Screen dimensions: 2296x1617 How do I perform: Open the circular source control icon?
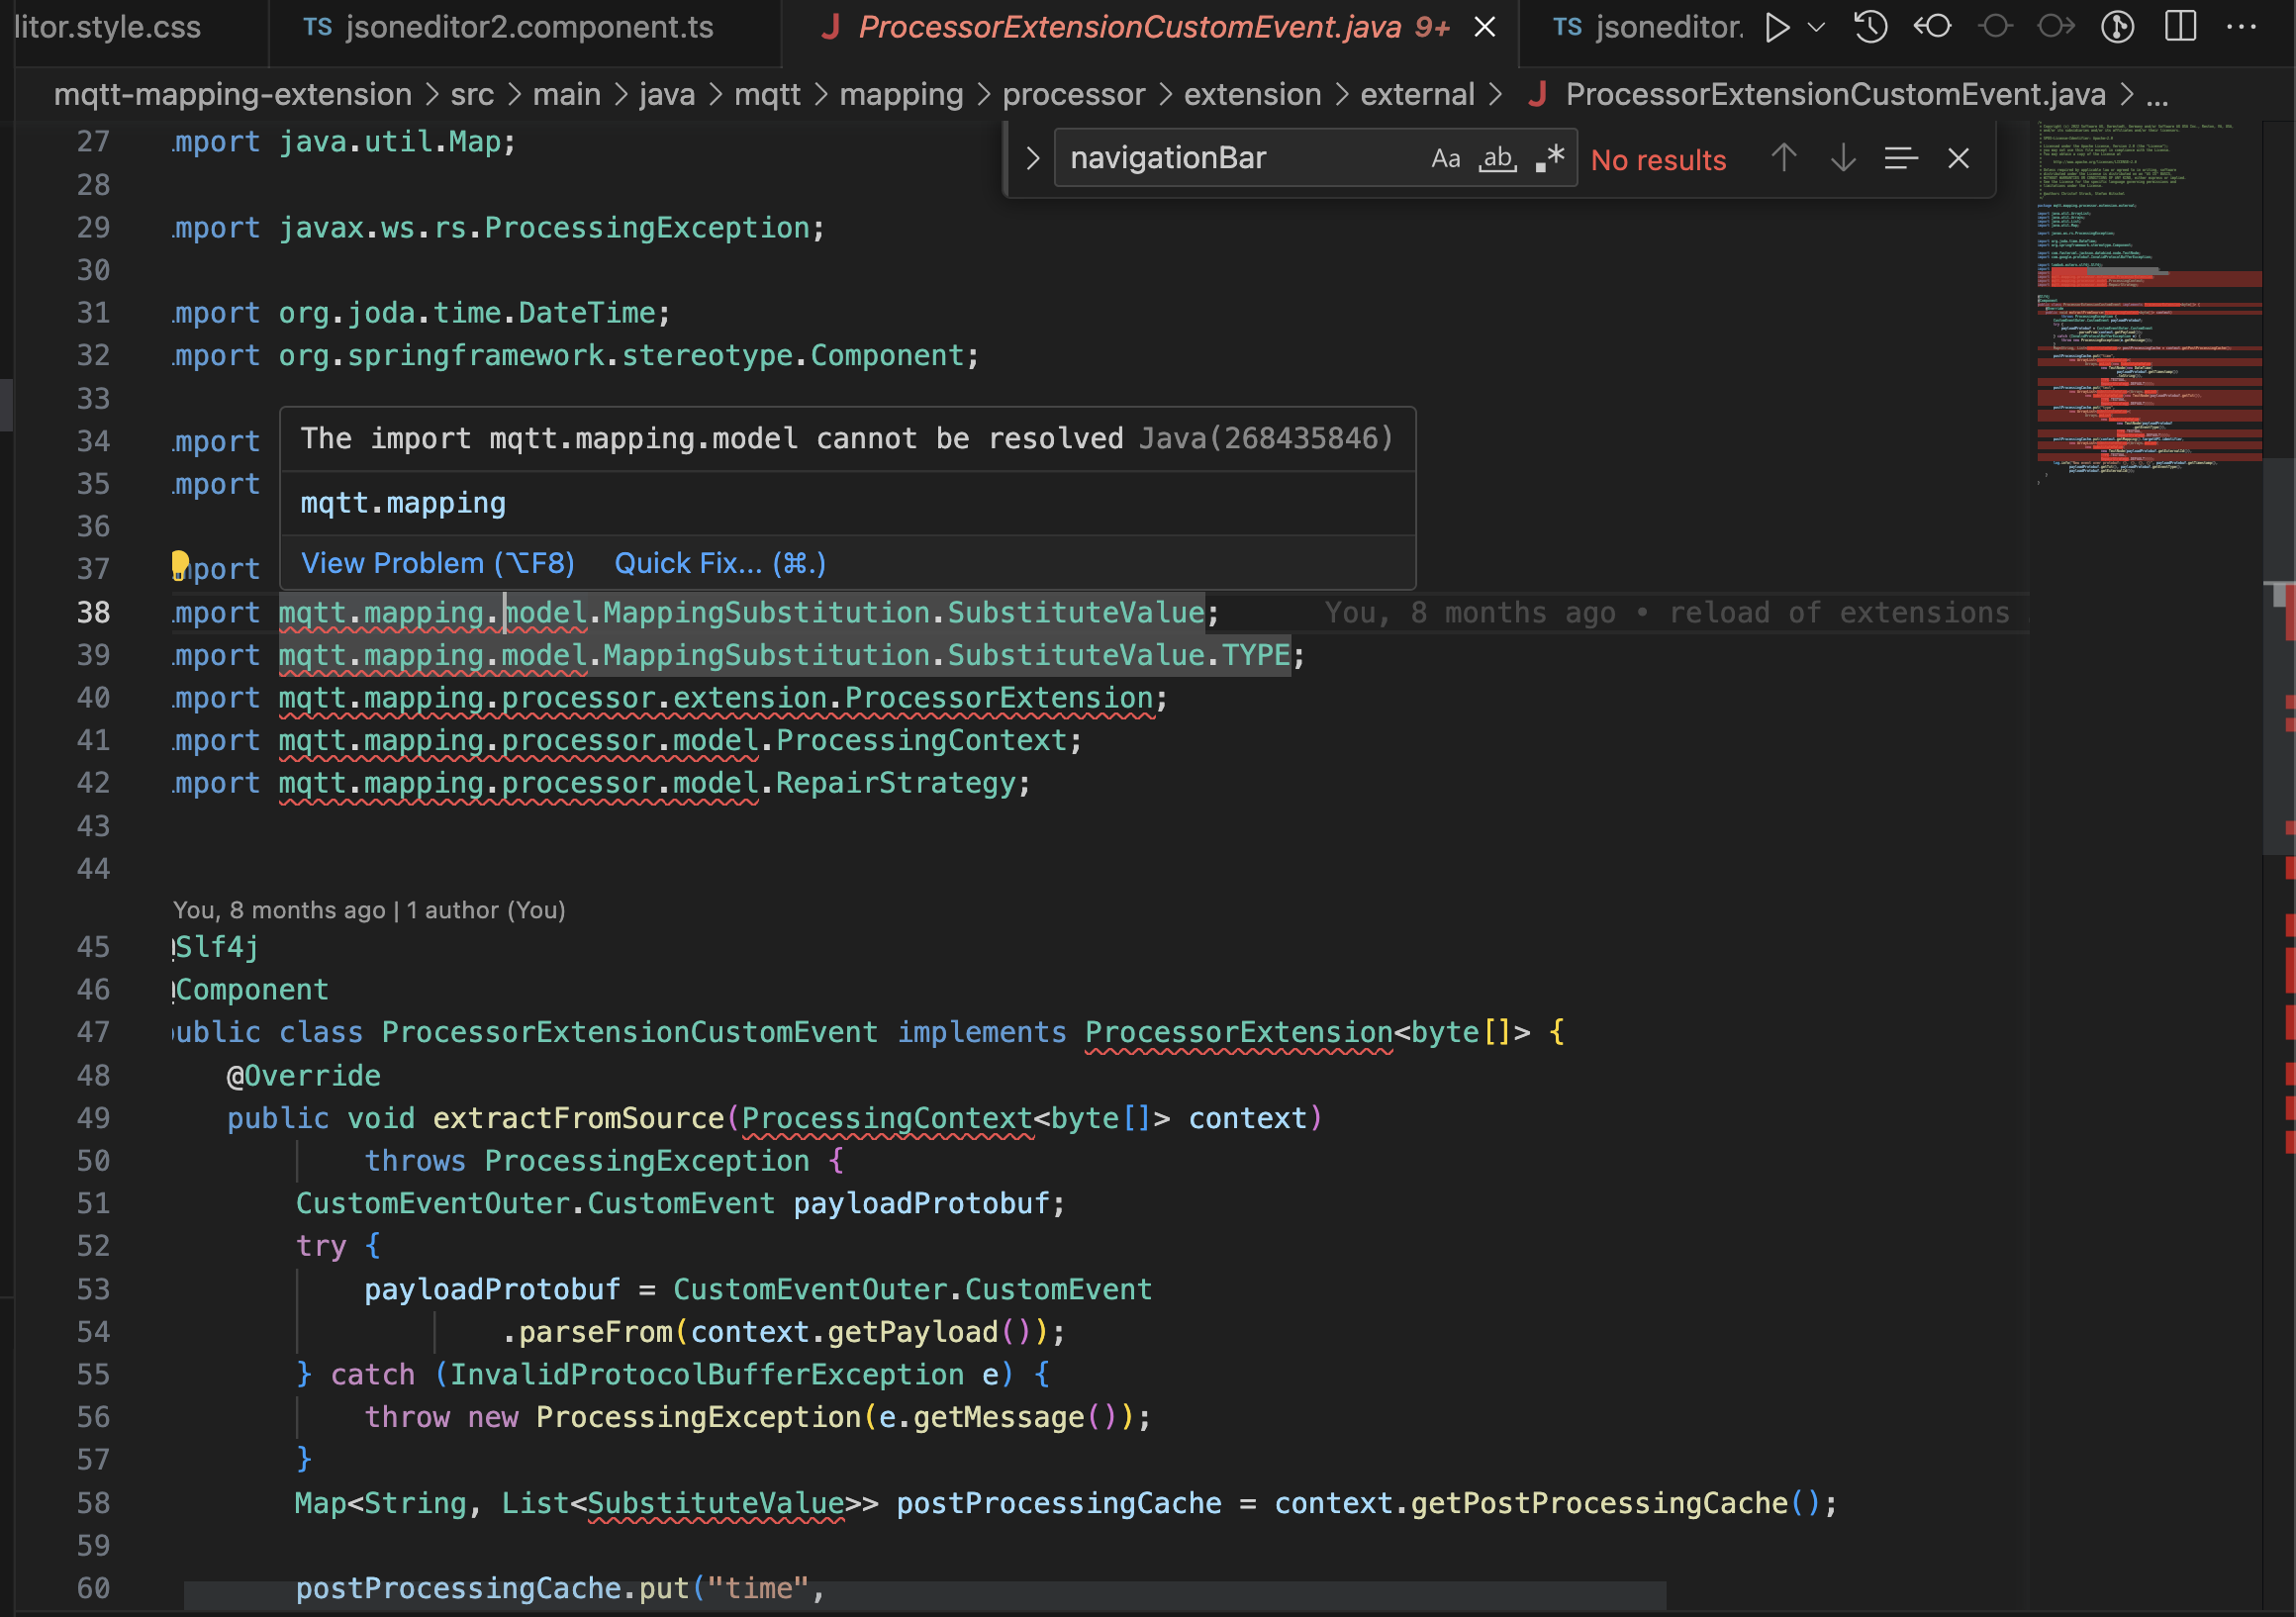pos(2118,27)
